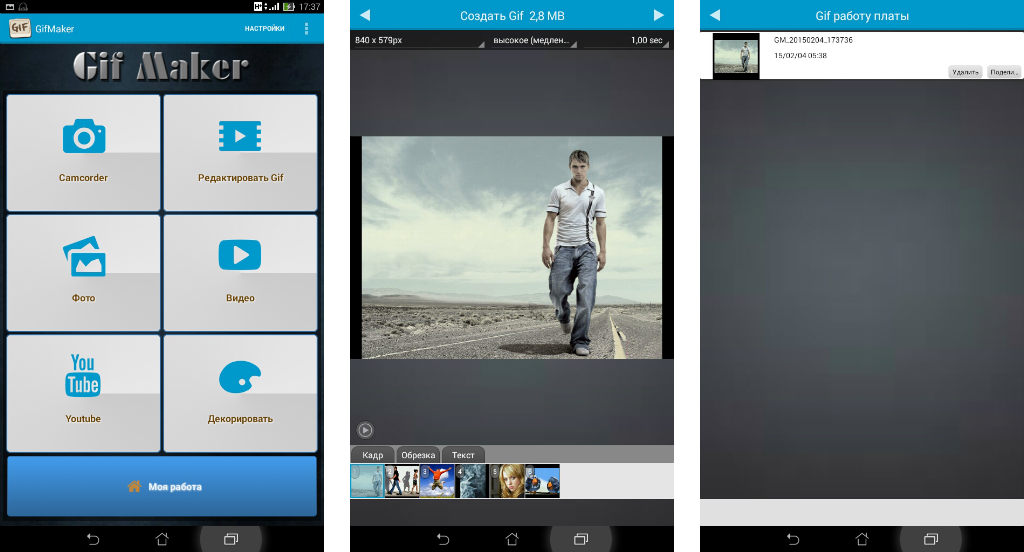The width and height of the screenshot is (1024, 552).
Task: Open the three-dot overflow menu
Action: [306, 28]
